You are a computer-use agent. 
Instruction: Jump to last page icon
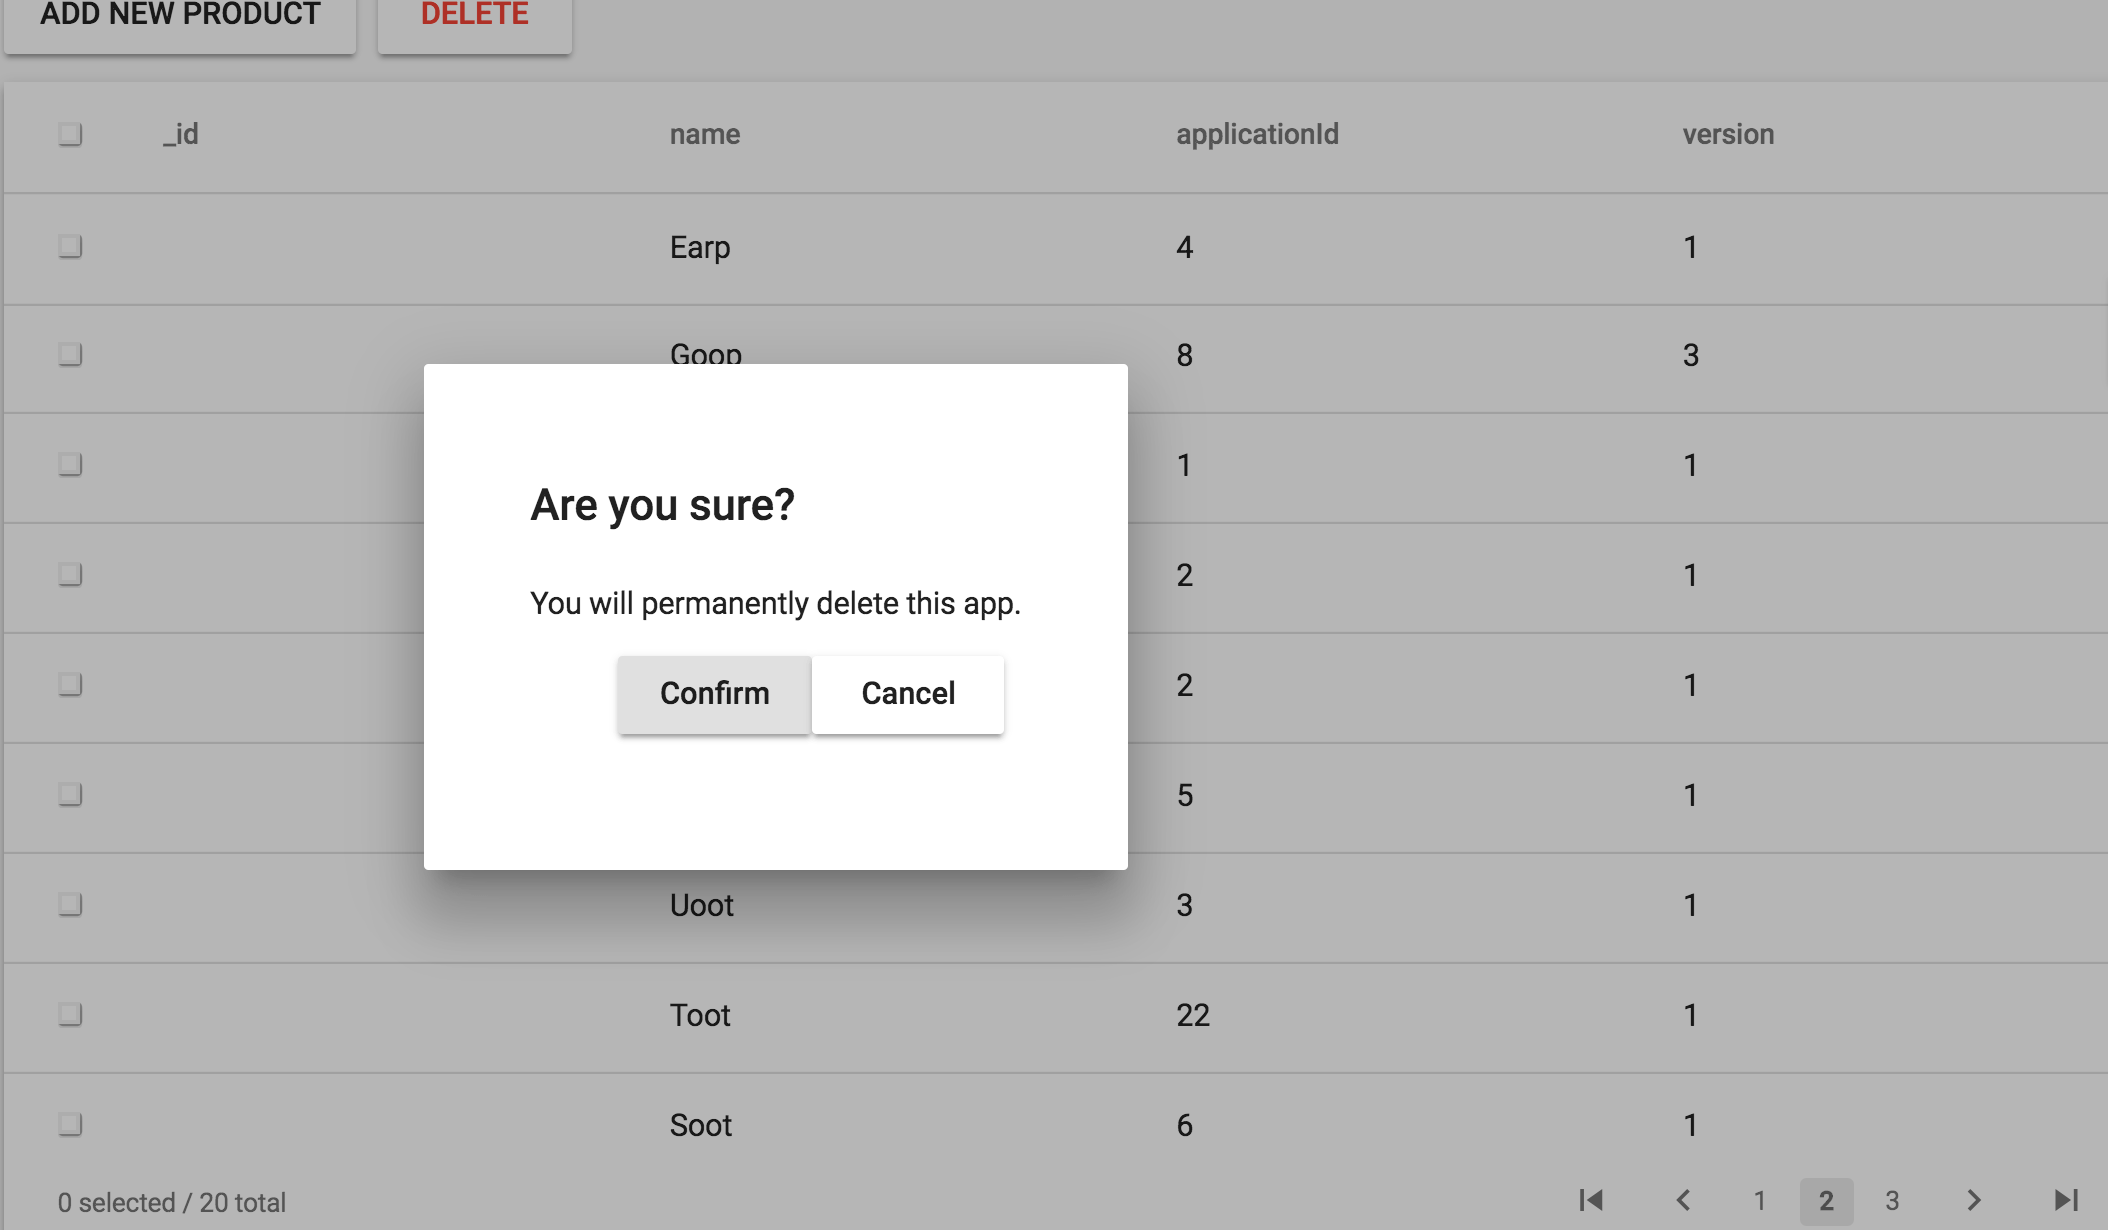click(2066, 1200)
